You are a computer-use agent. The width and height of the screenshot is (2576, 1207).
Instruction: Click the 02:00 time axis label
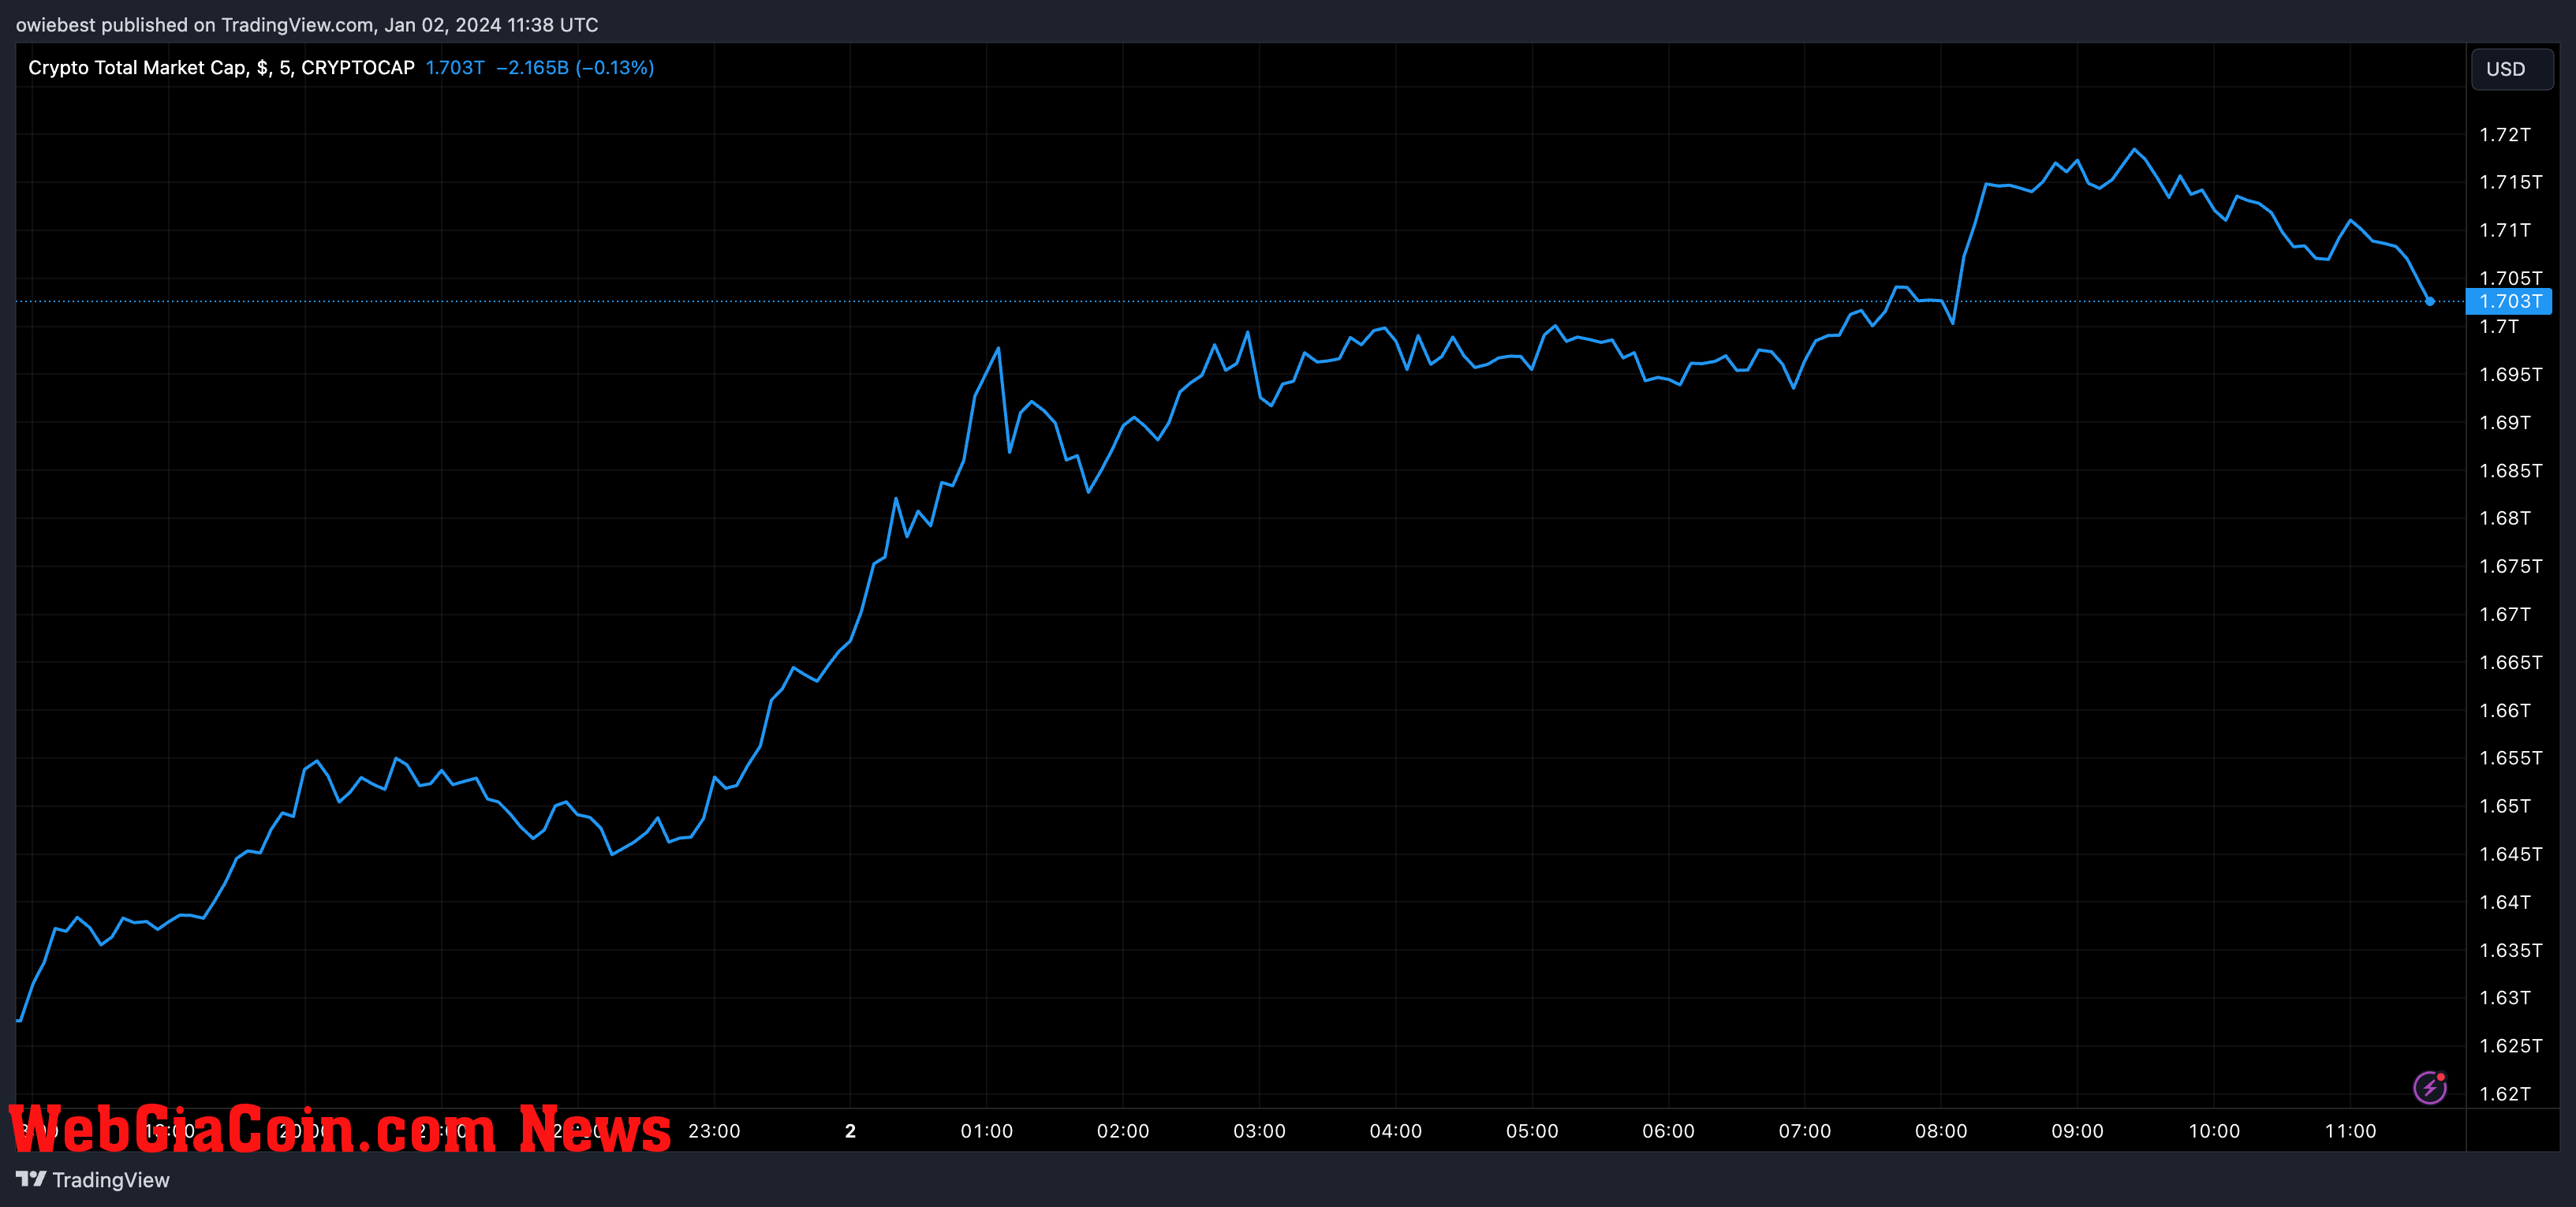pyautogui.click(x=1123, y=1131)
